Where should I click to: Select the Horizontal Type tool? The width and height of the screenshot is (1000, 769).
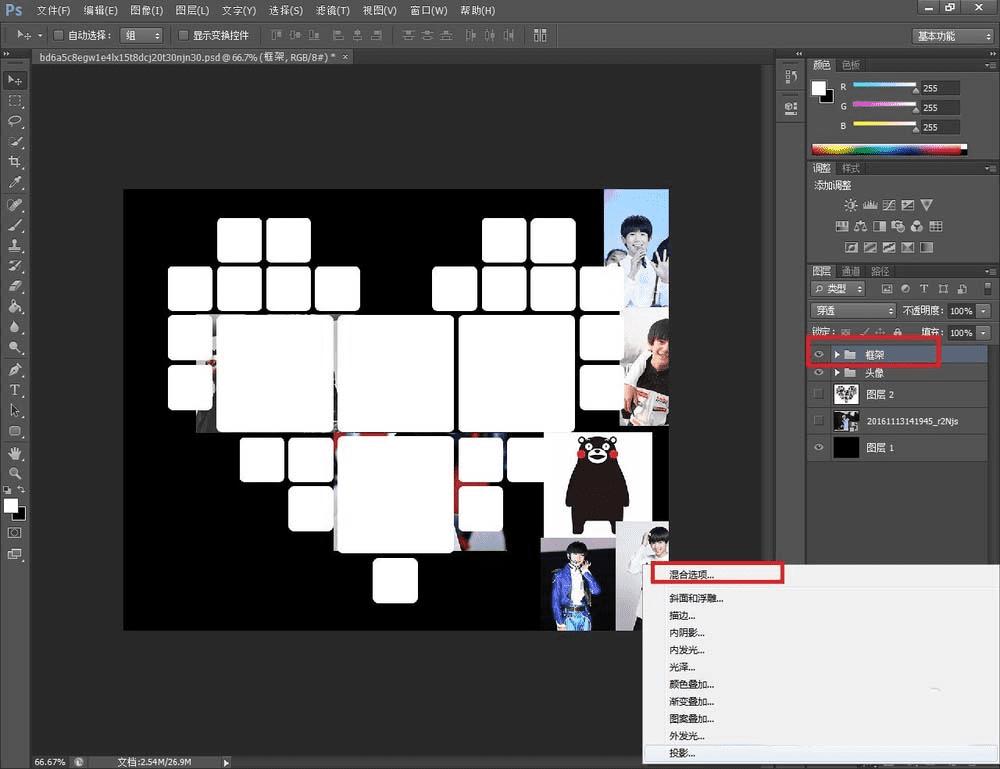click(x=15, y=390)
